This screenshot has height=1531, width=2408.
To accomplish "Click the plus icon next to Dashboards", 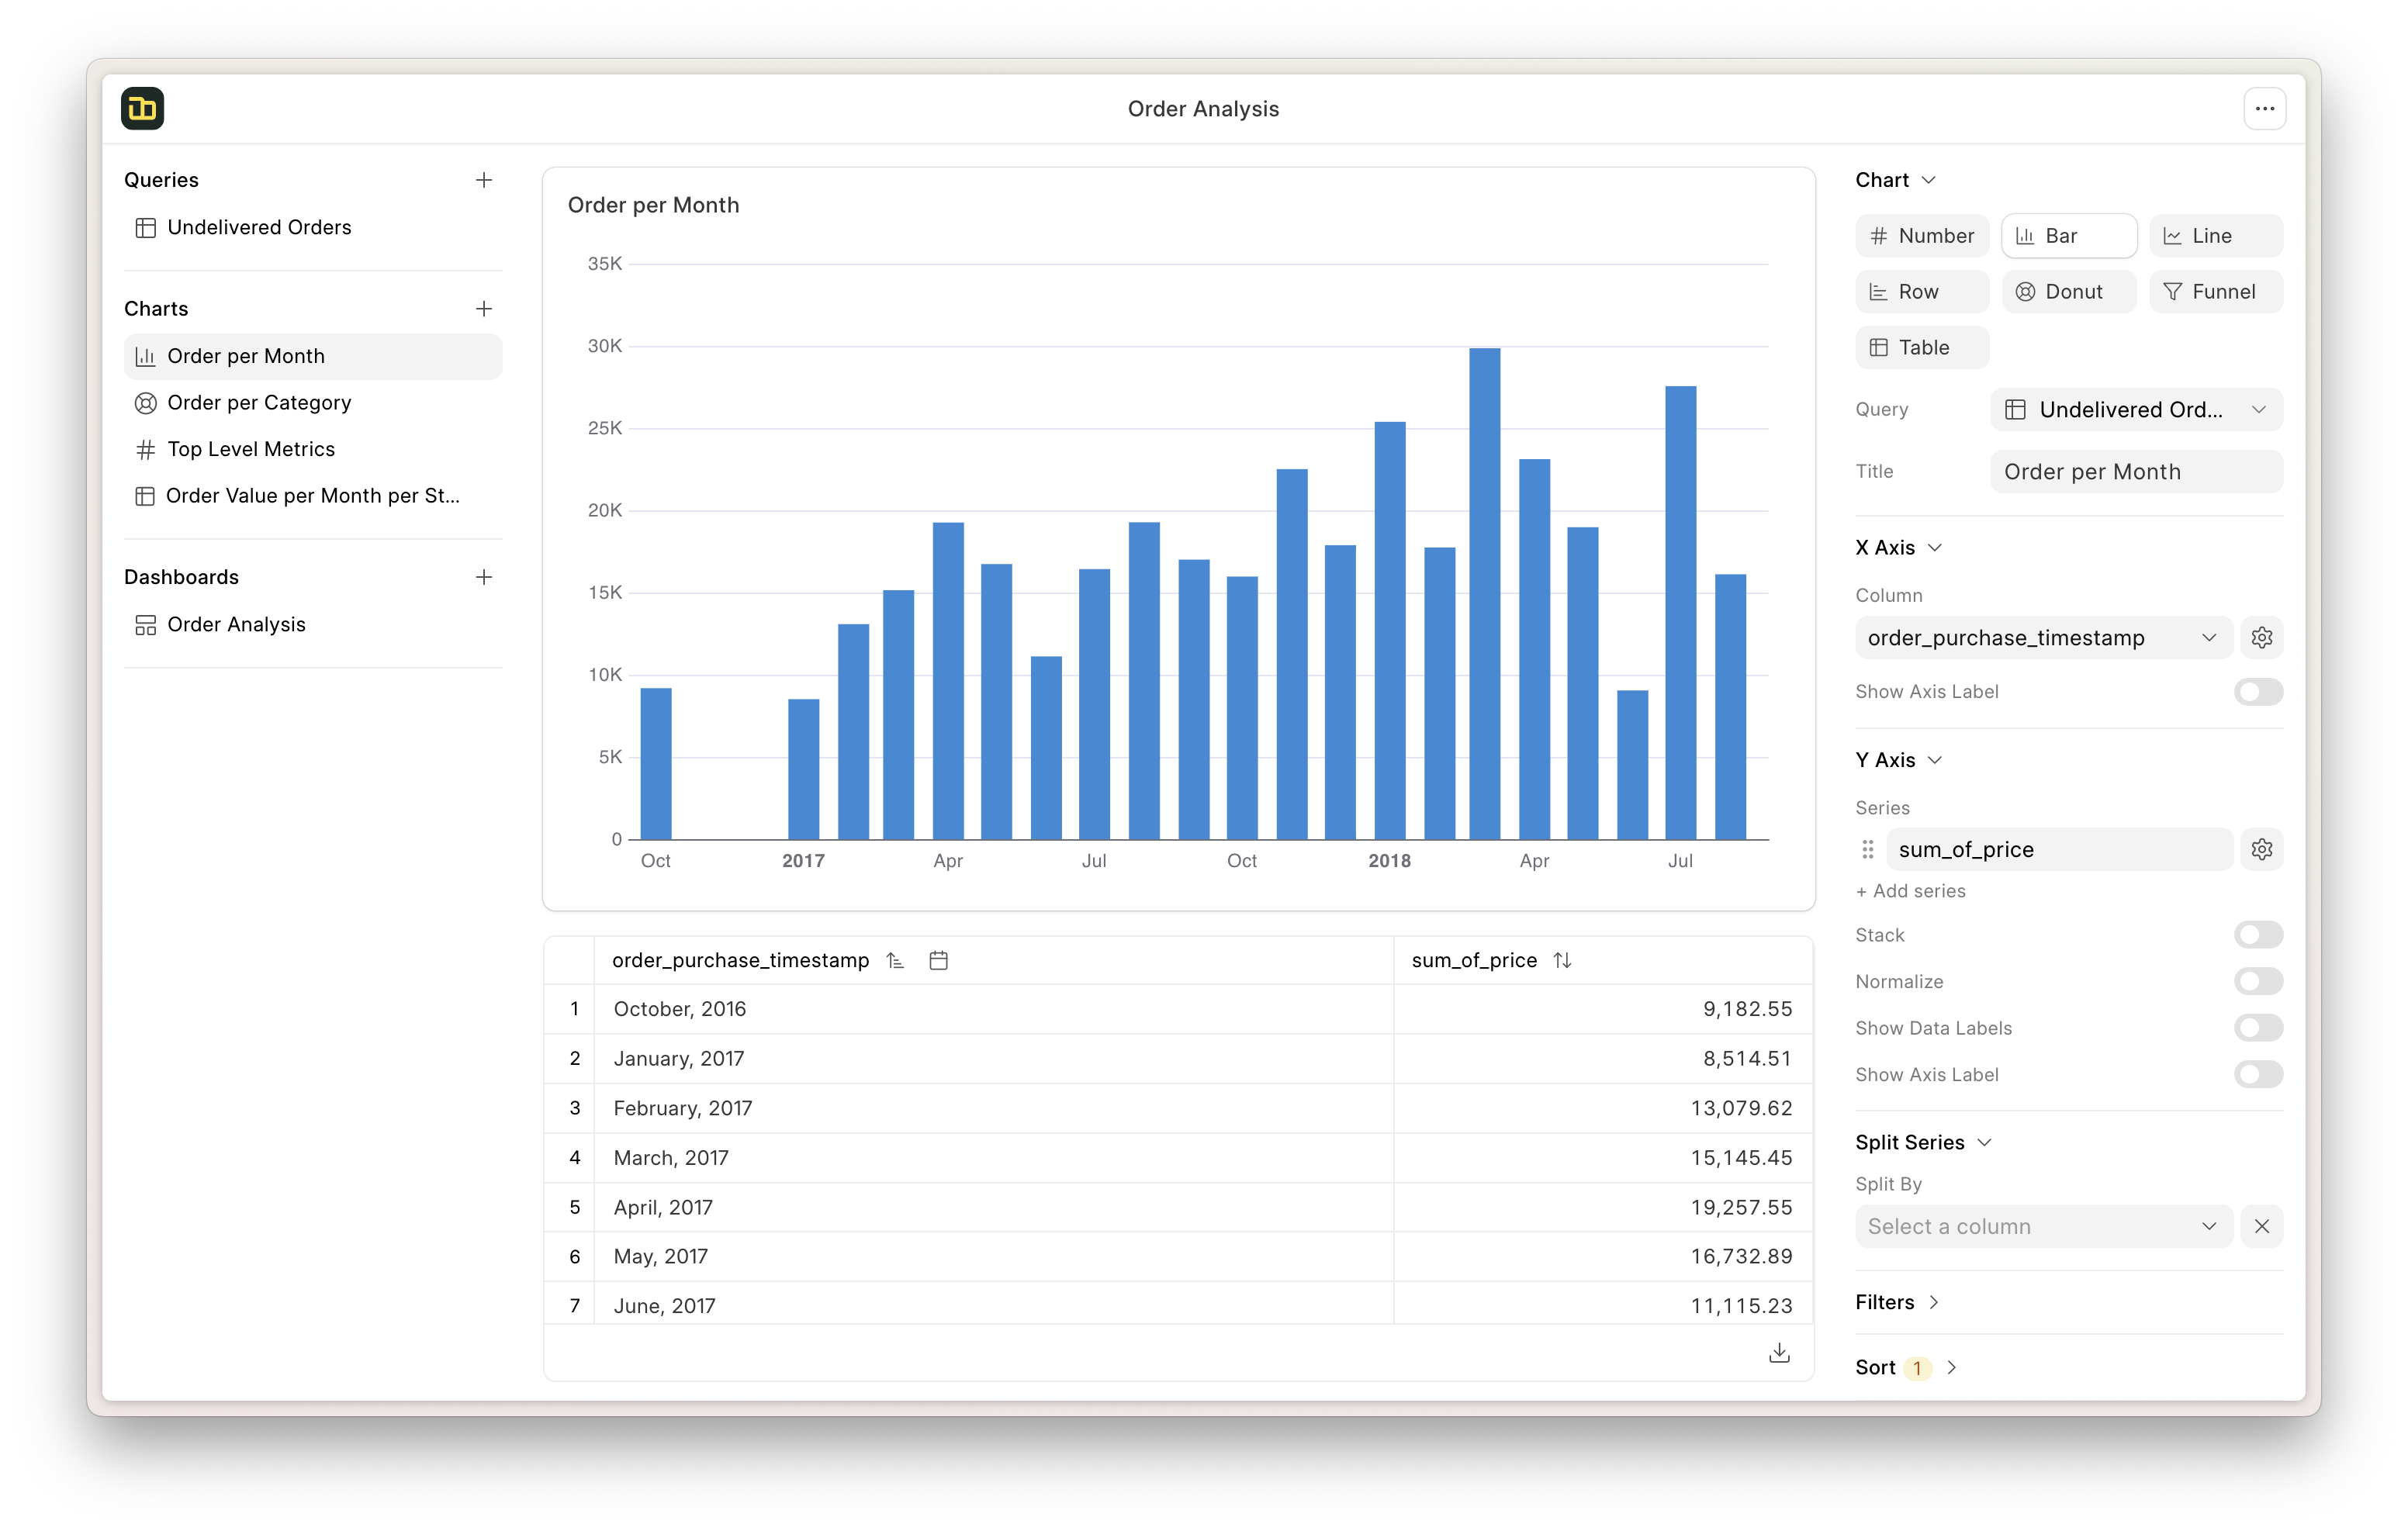I will [x=484, y=577].
